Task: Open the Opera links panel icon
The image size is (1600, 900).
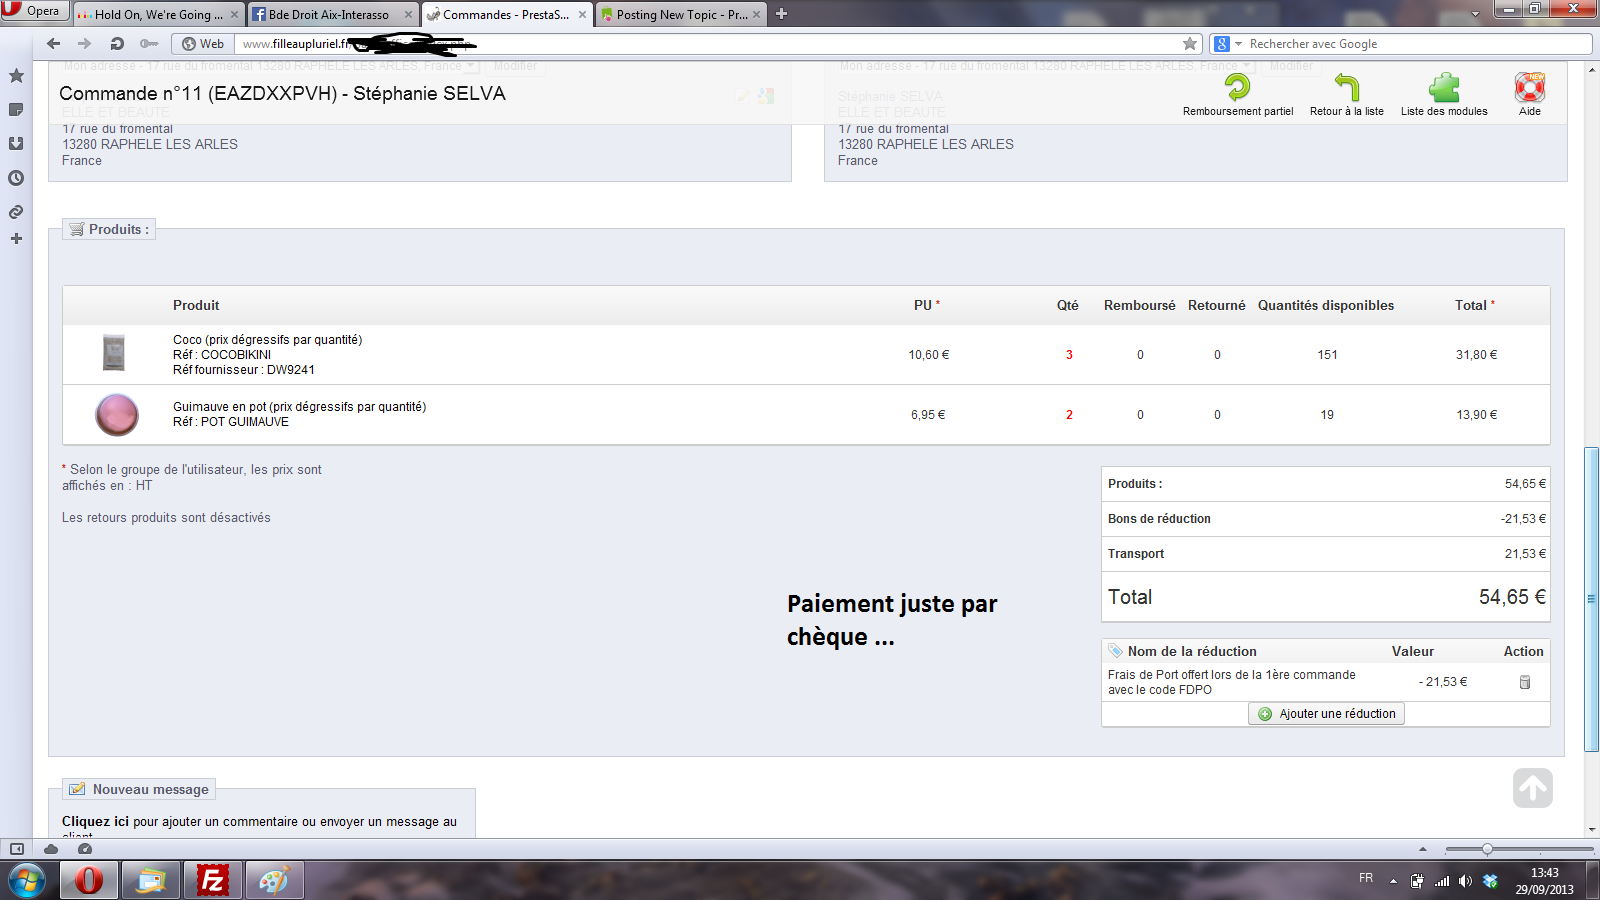Action: (x=16, y=212)
